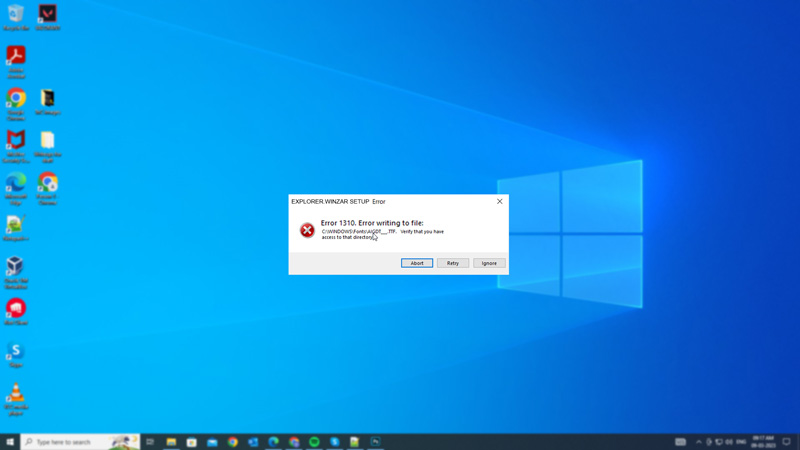Open the Windows Start menu
800x450 pixels.
tap(10, 442)
